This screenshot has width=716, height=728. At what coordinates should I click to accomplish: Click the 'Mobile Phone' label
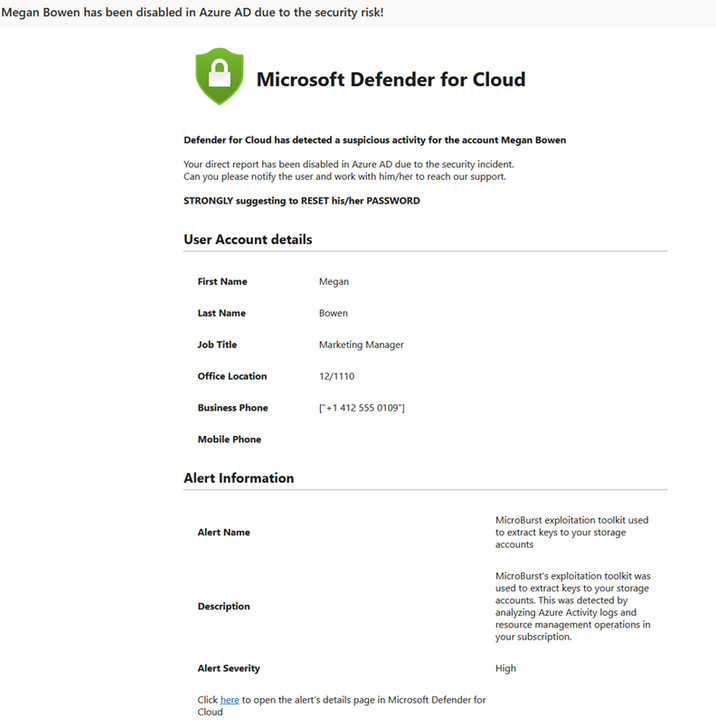229,439
